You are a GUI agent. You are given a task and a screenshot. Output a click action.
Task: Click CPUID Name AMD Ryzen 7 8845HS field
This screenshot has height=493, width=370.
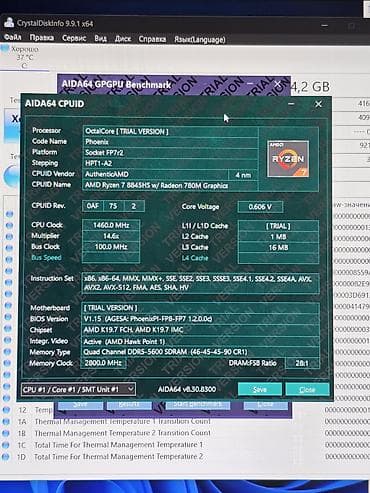click(170, 185)
